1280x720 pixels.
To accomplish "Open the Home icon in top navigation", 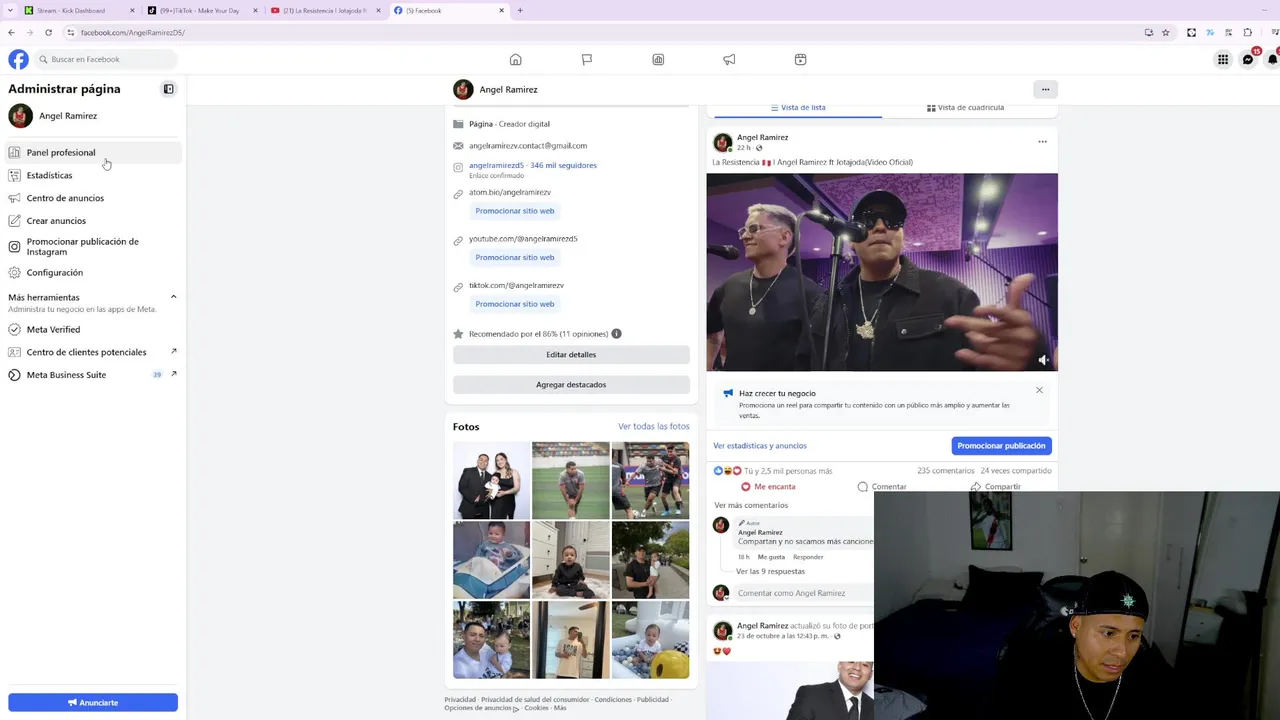I will (x=516, y=59).
